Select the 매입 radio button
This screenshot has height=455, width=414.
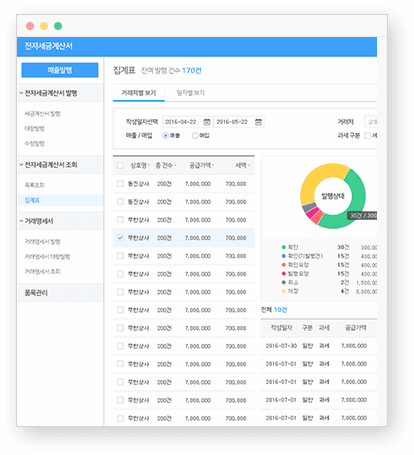[195, 136]
